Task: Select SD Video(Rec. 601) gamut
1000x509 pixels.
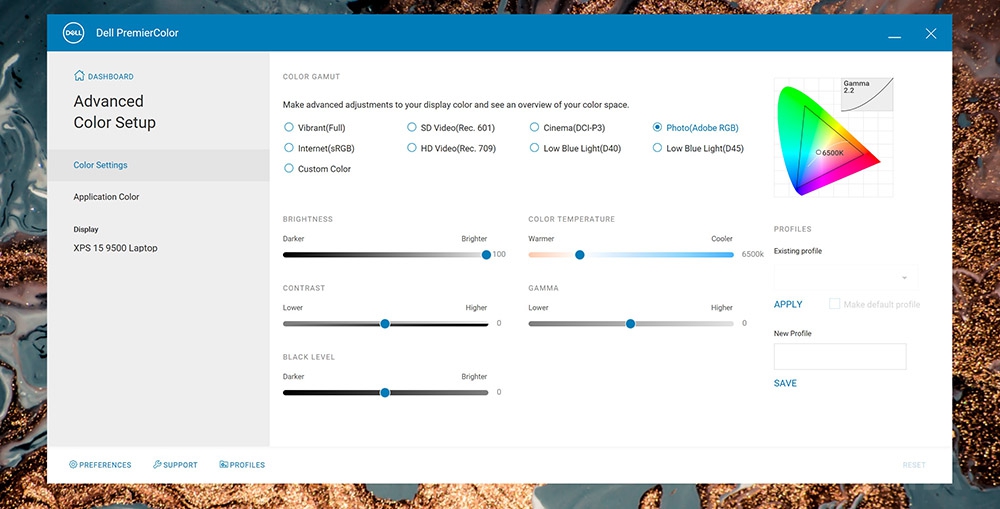Action: [x=412, y=128]
